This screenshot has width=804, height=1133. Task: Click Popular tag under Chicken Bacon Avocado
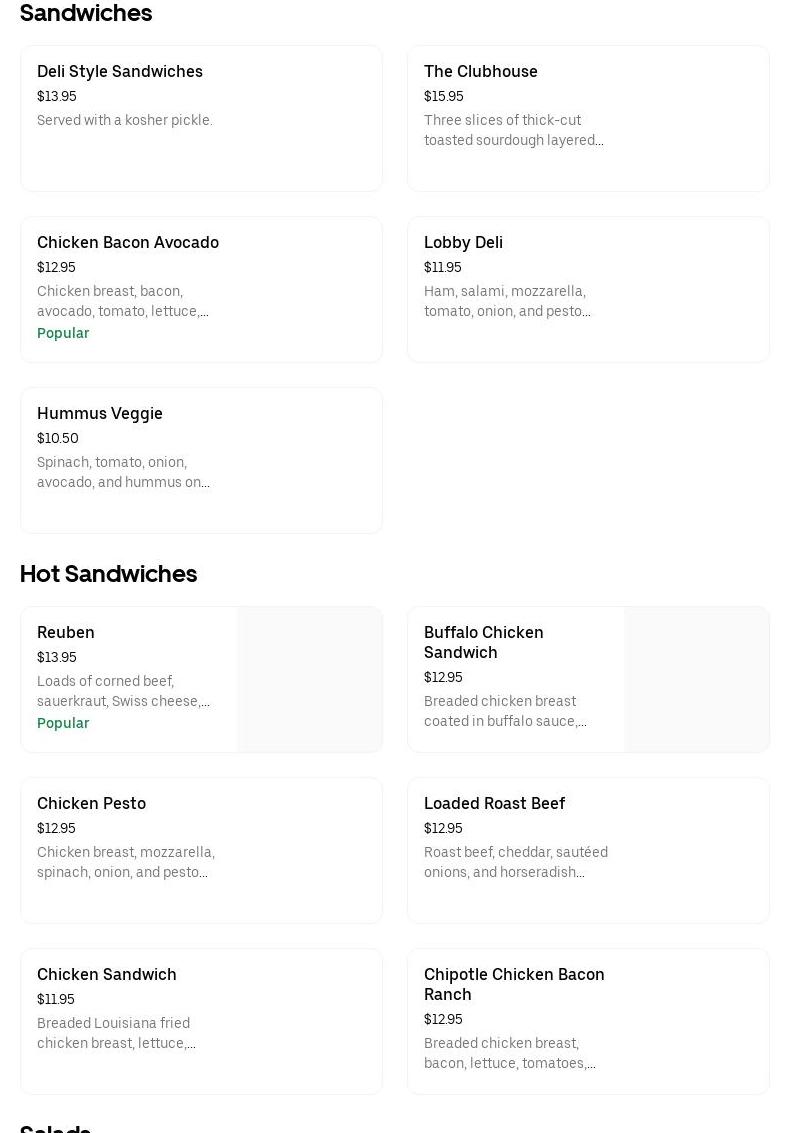tap(63, 334)
